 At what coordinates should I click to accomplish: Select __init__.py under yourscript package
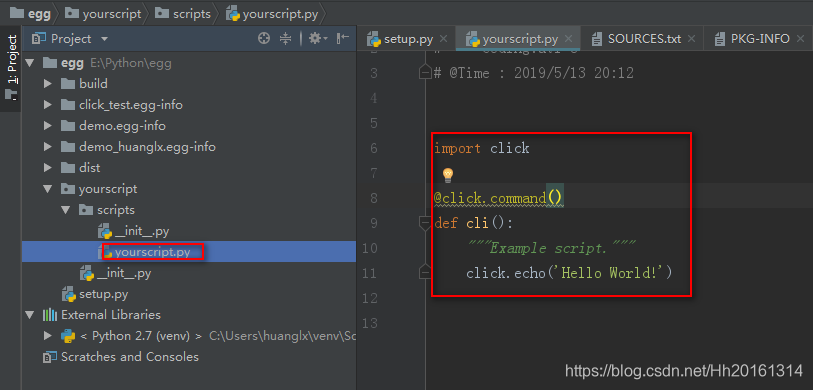tap(124, 273)
